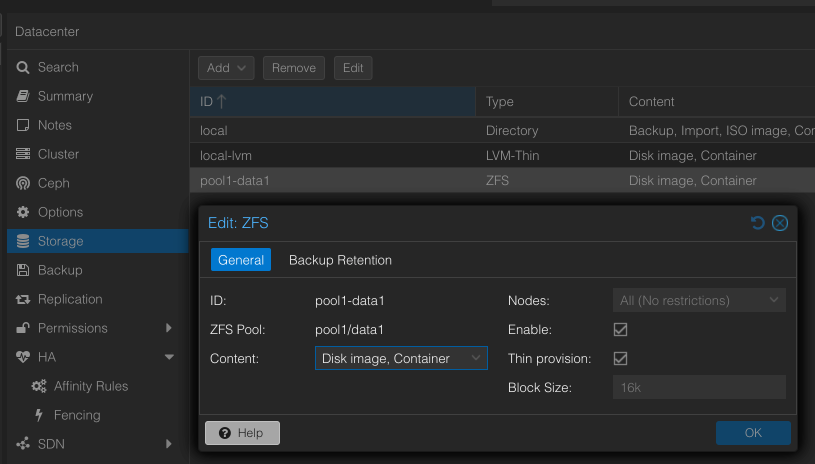815x464 pixels.
Task: Open the Ceph menu item
Action: pyautogui.click(x=98, y=183)
